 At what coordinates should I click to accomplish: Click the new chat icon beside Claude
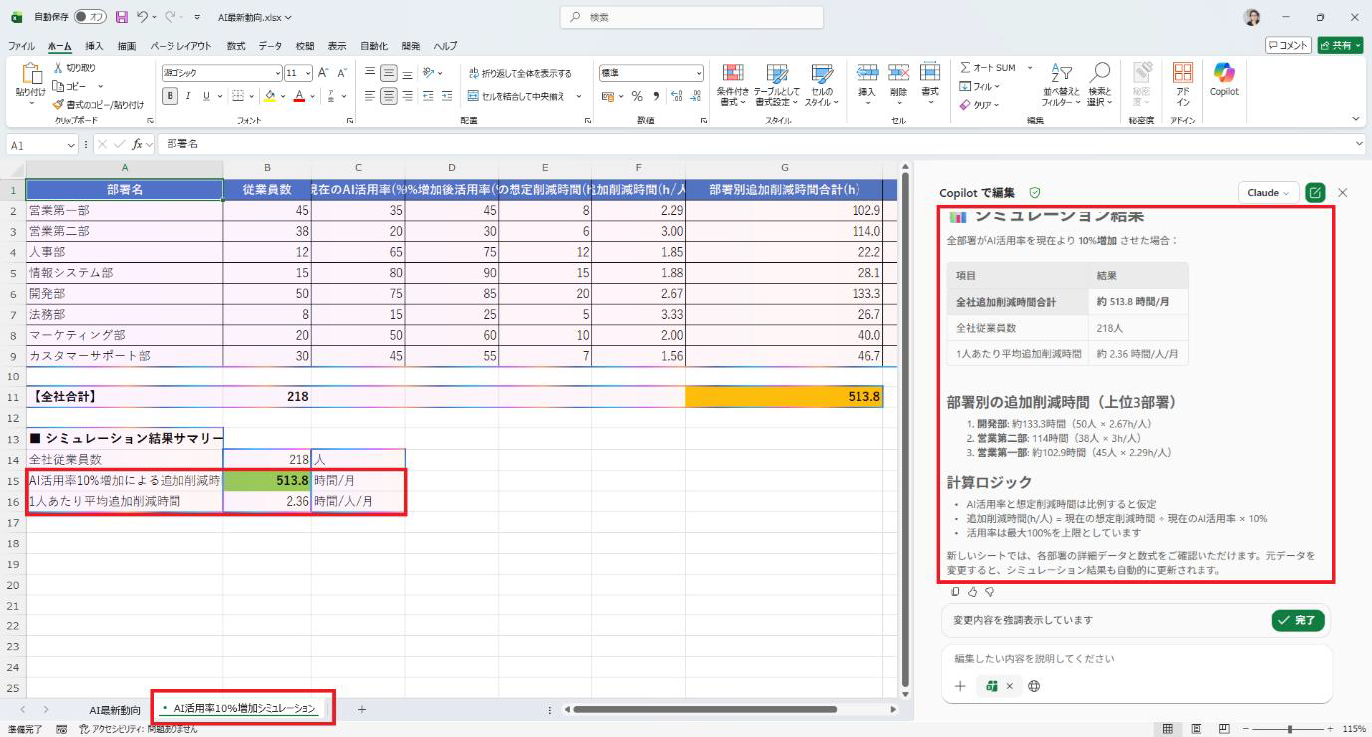click(1315, 192)
